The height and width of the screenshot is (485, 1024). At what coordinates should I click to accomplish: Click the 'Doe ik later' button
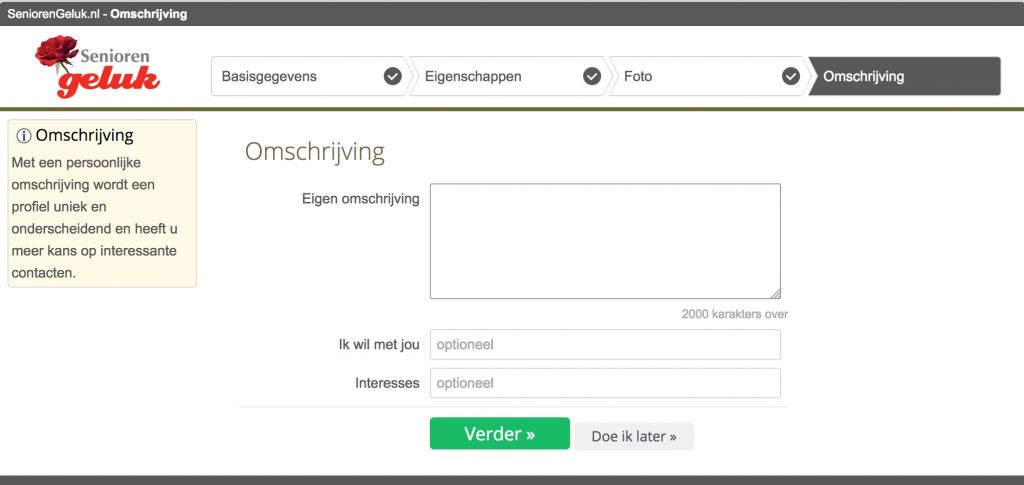click(633, 436)
